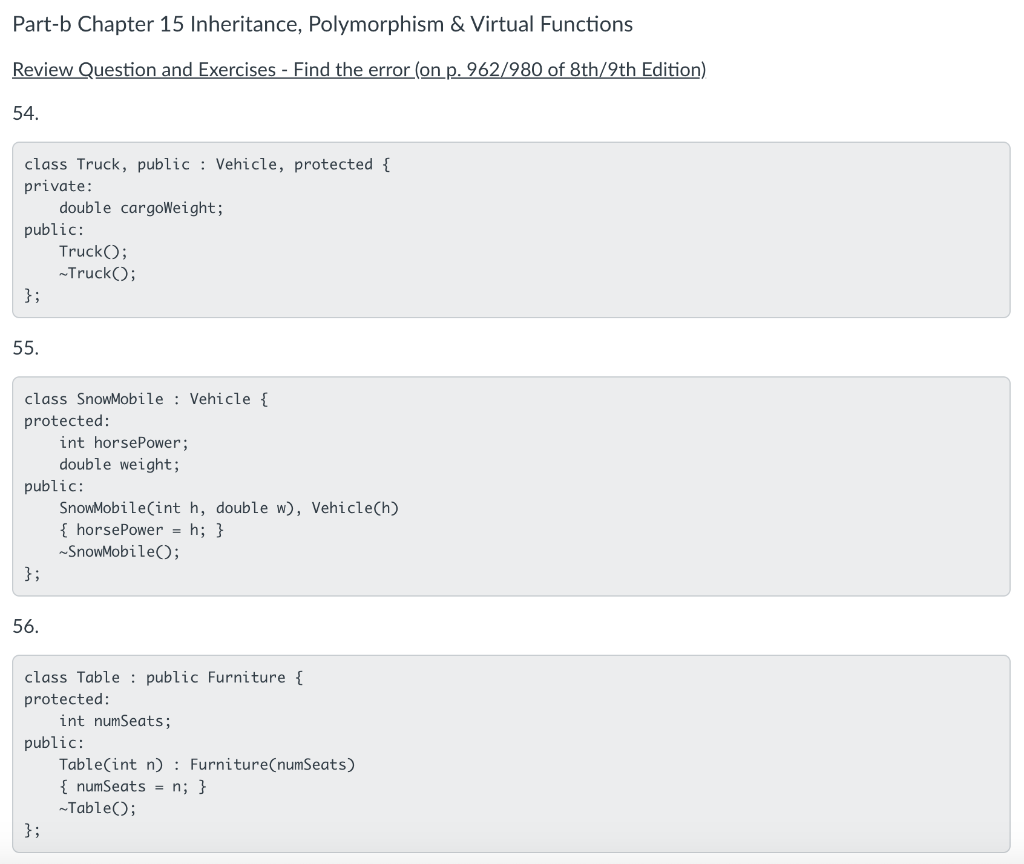Screen dimensions: 1024x864
Task: Click the 'SnowMobile(int h, double w)' constructor line
Action: tap(230, 507)
